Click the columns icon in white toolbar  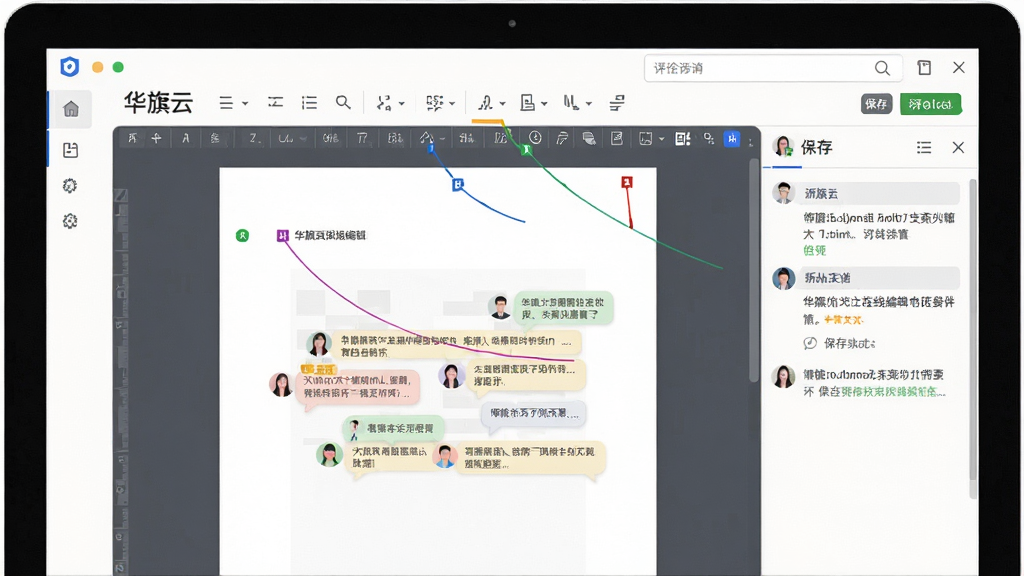pos(571,103)
